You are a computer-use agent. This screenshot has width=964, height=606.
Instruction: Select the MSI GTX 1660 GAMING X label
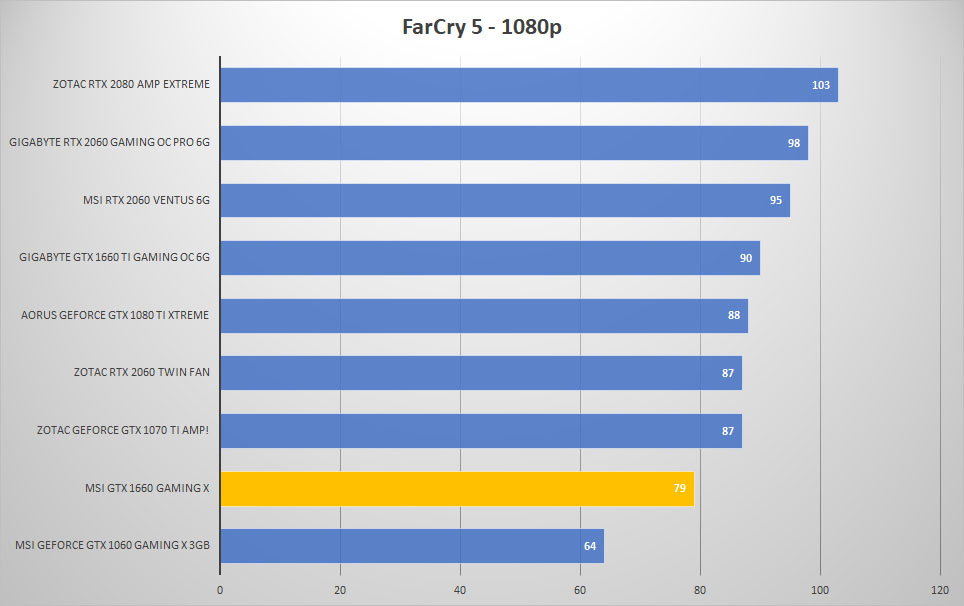coord(147,488)
